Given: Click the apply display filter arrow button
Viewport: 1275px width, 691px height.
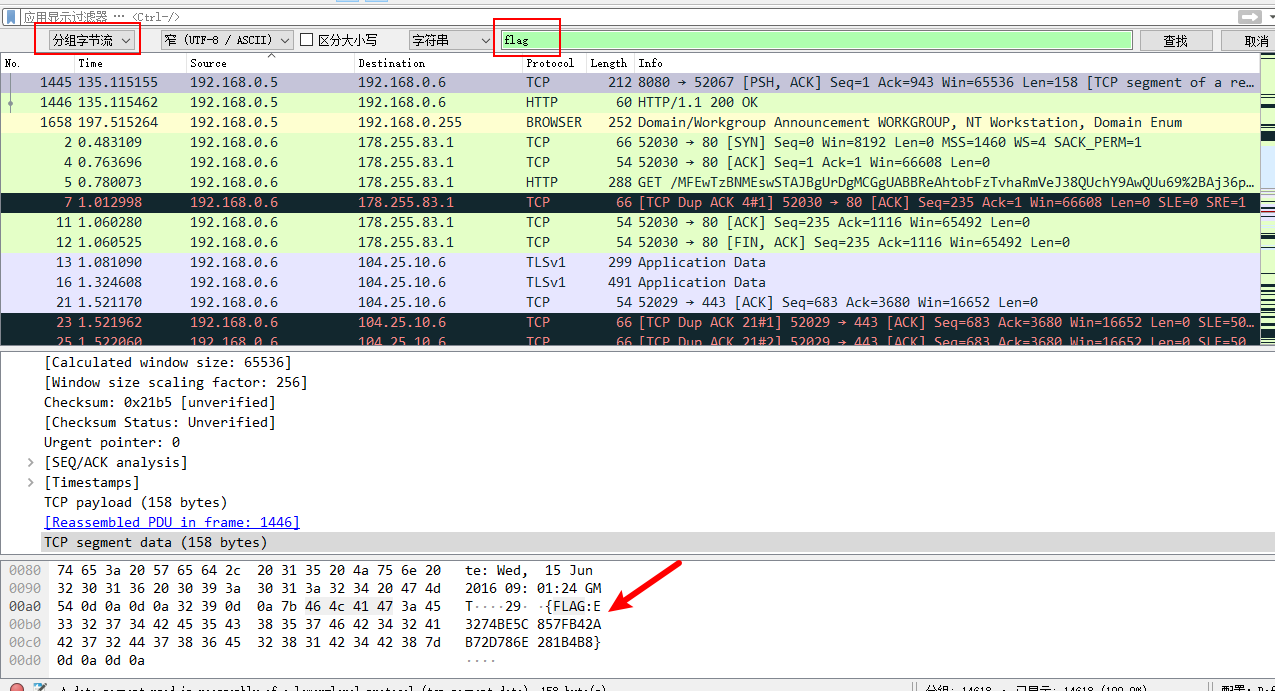Looking at the screenshot, I should (1249, 17).
